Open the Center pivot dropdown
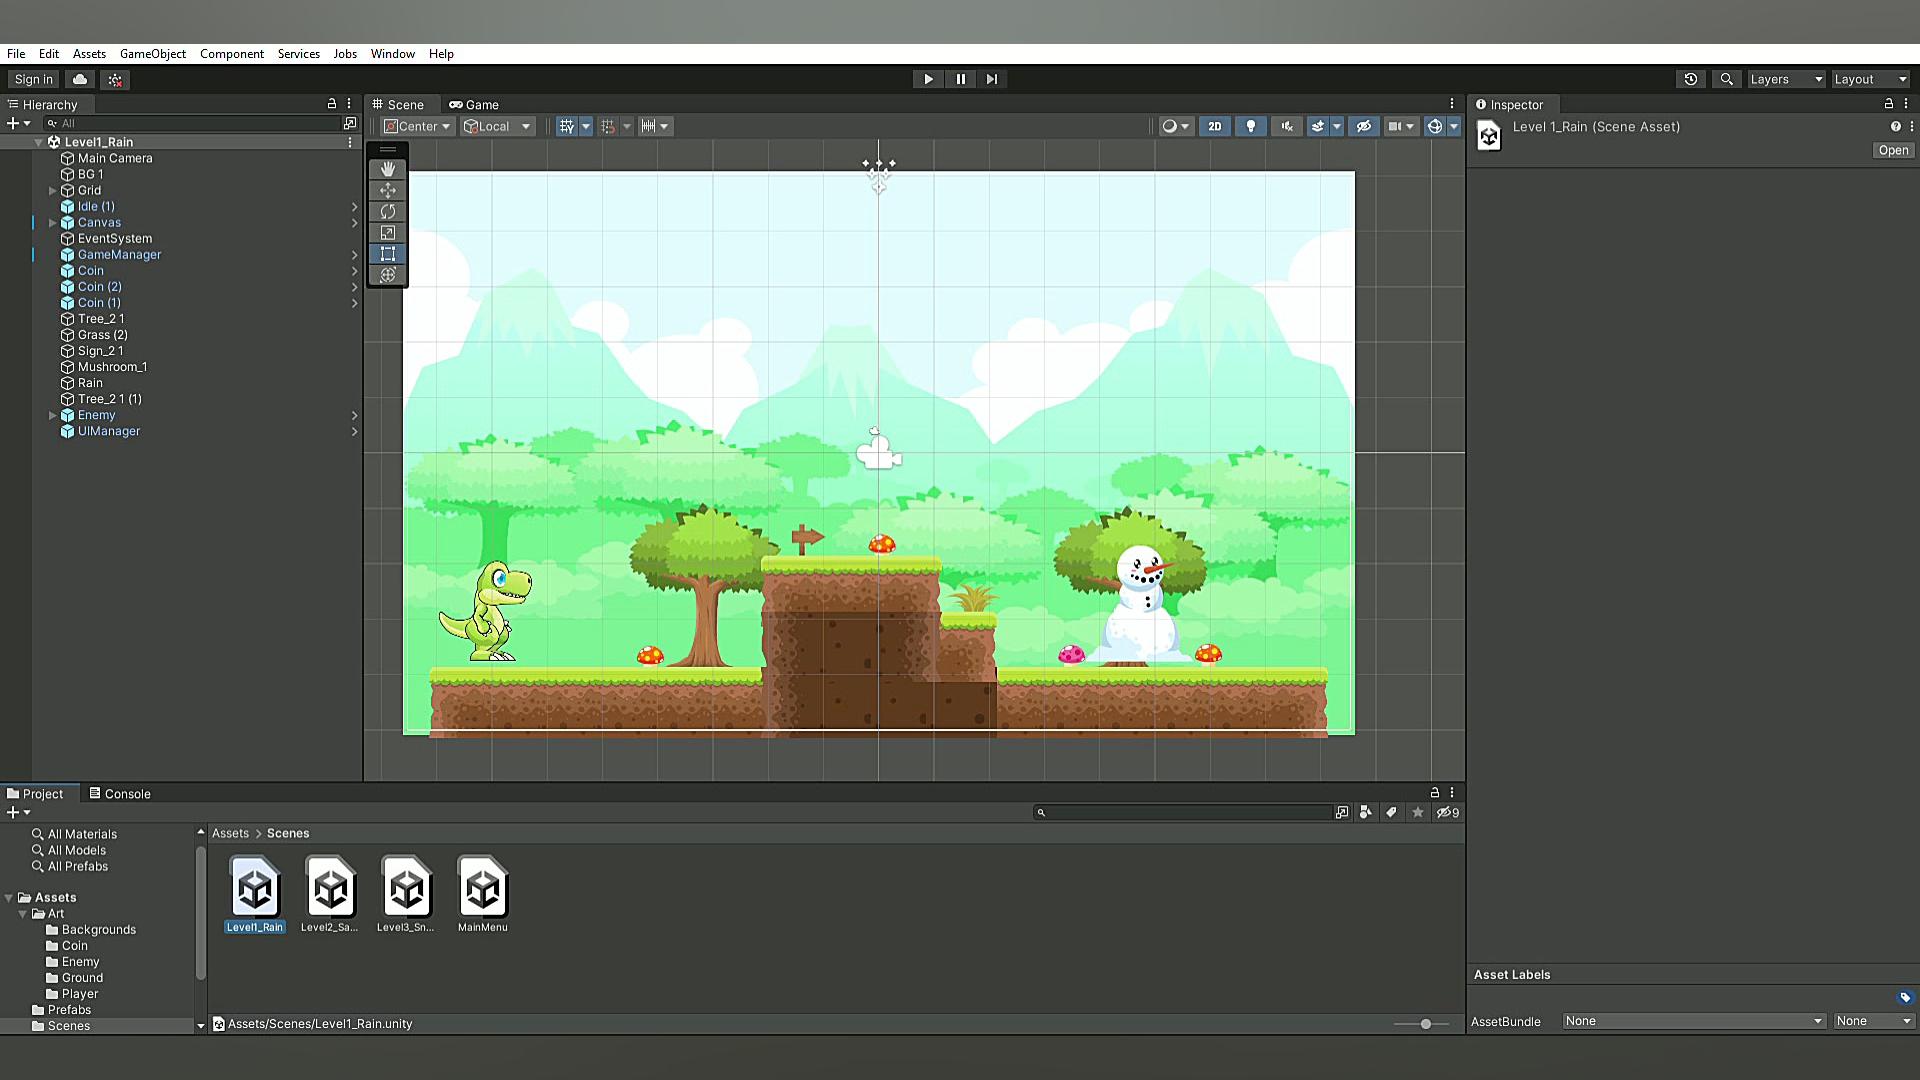This screenshot has width=1920, height=1080. [418, 126]
